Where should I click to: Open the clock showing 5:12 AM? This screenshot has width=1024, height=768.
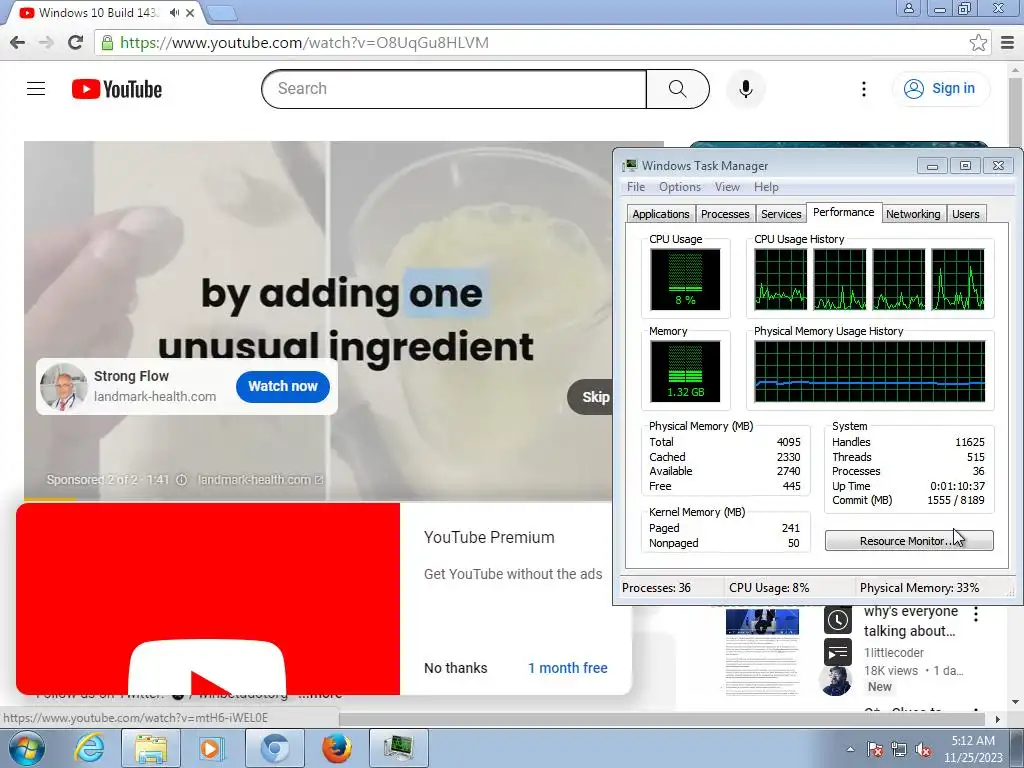pyautogui.click(x=973, y=749)
